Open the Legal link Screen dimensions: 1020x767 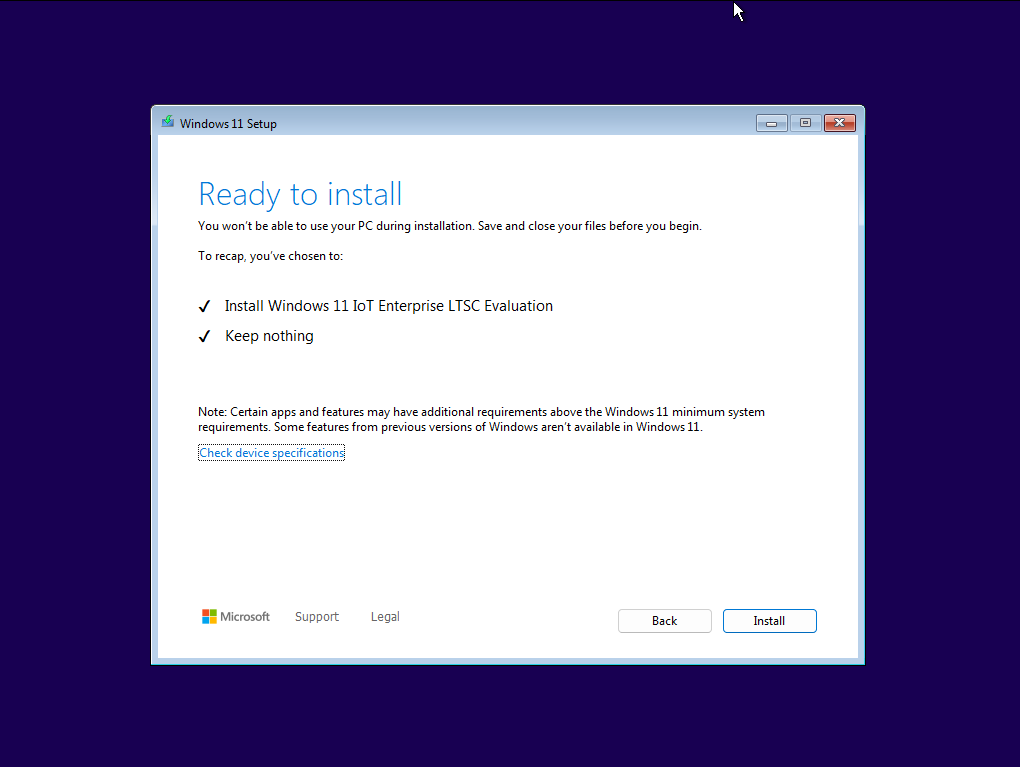coord(385,616)
